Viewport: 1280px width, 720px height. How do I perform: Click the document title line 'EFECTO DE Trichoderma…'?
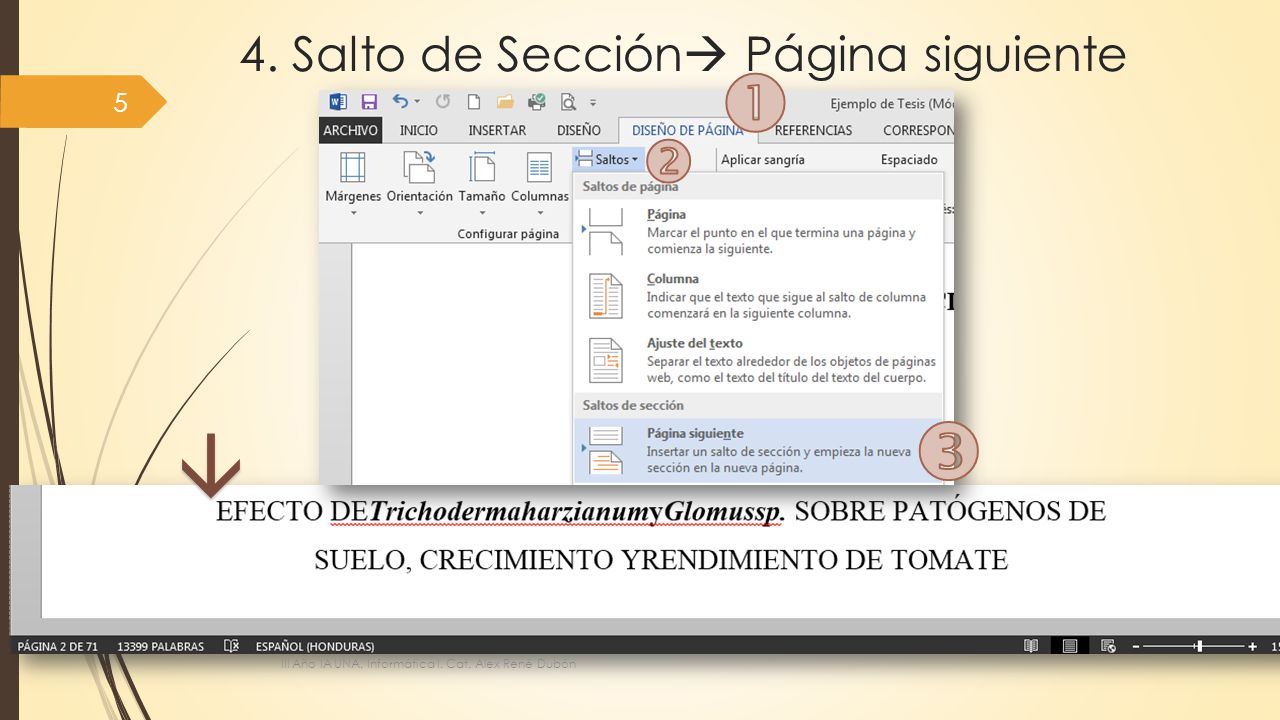[661, 511]
